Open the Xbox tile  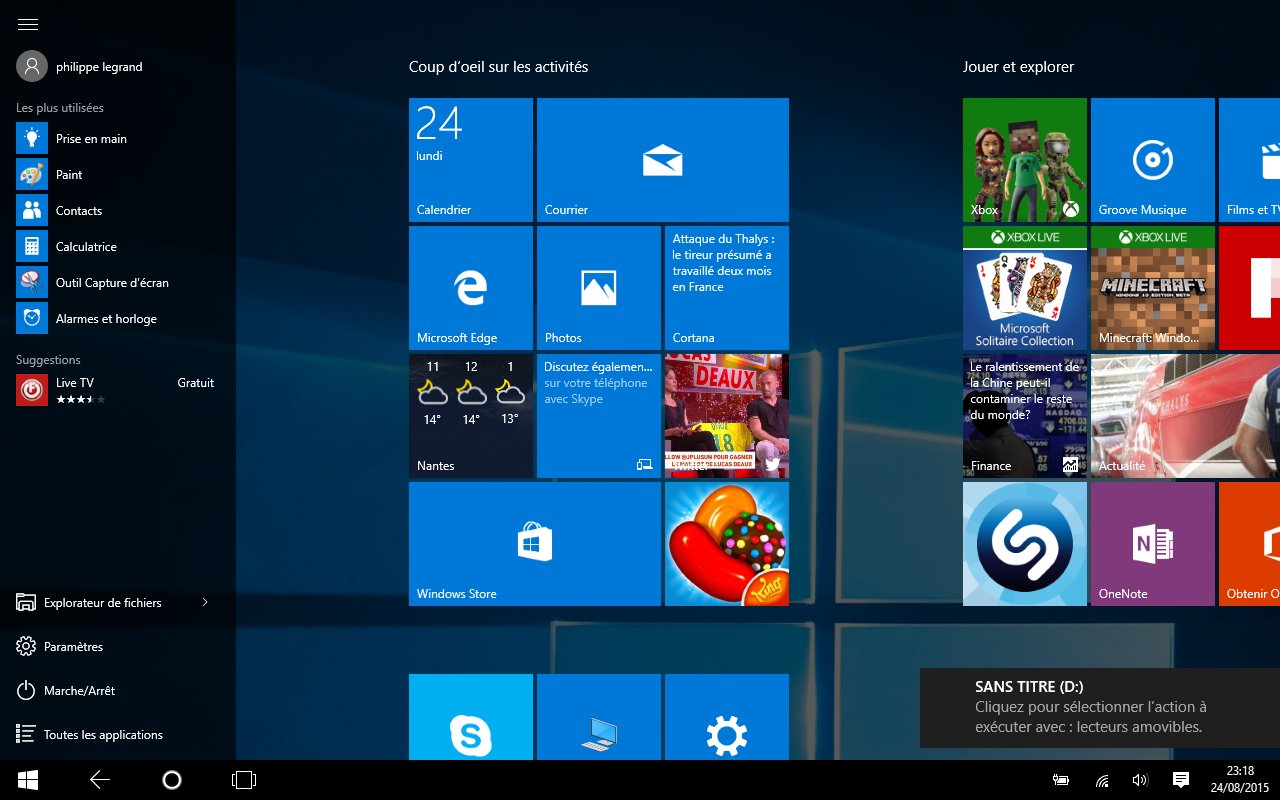coord(1025,160)
